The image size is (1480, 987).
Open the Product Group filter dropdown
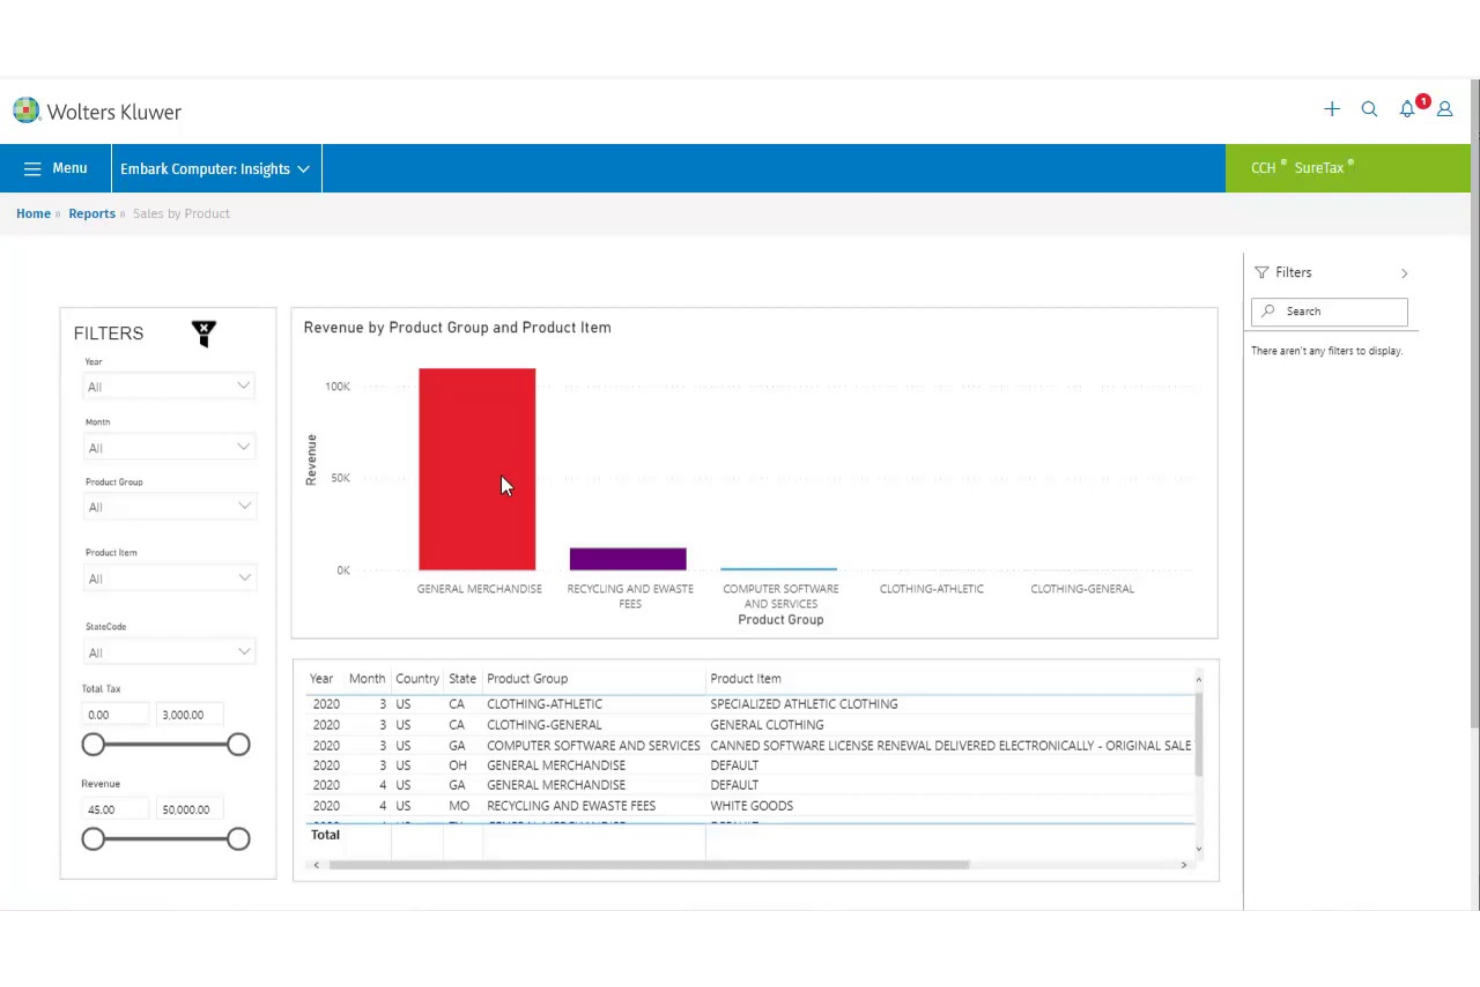click(168, 507)
